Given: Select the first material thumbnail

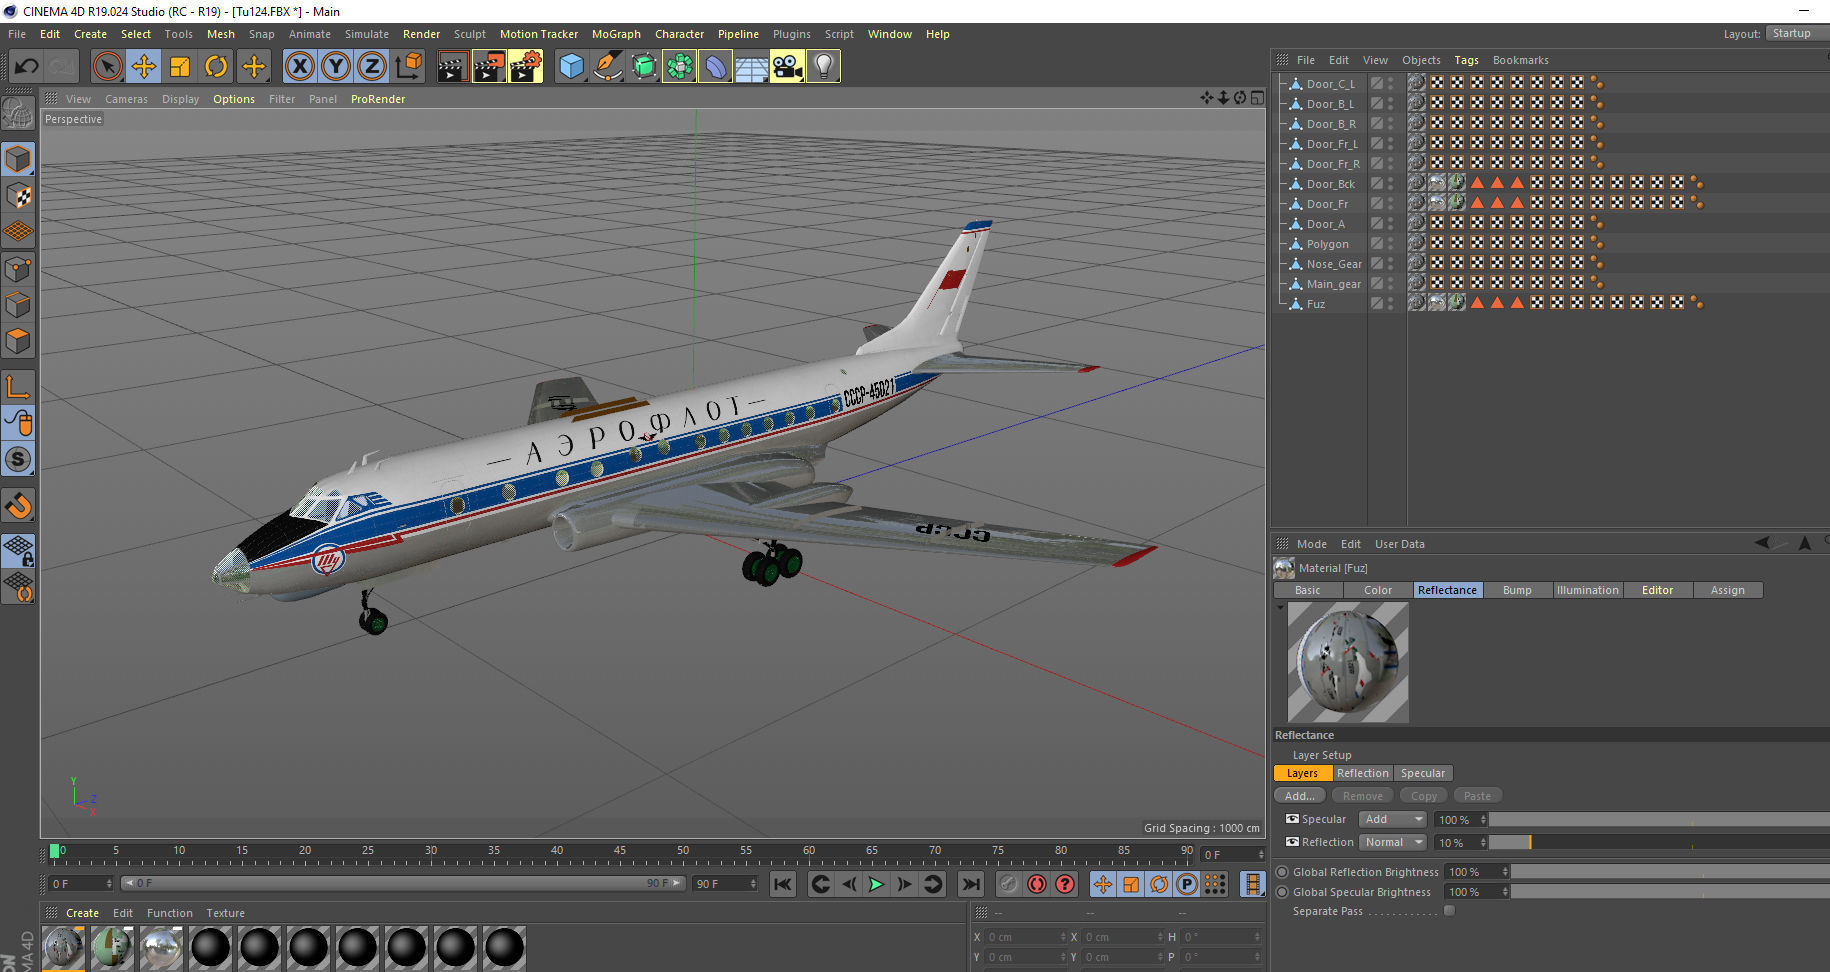Looking at the screenshot, I should (x=64, y=947).
